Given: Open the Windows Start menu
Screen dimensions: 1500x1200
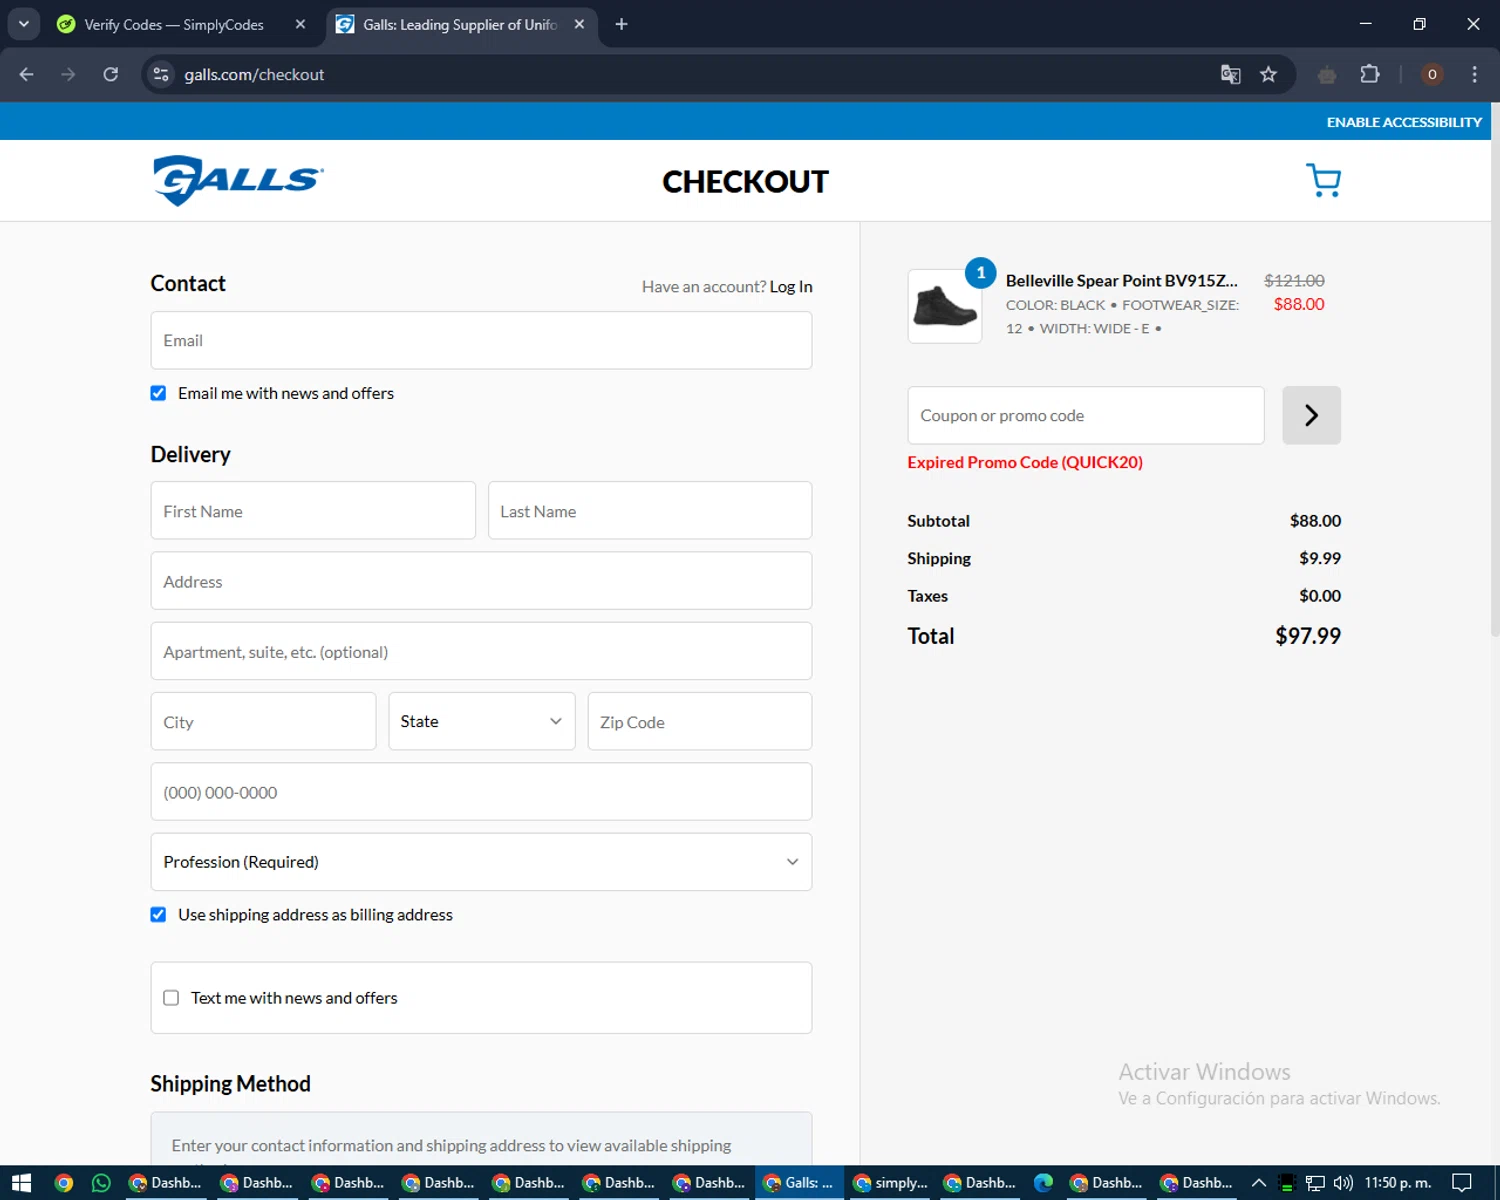Looking at the screenshot, I should [21, 1183].
